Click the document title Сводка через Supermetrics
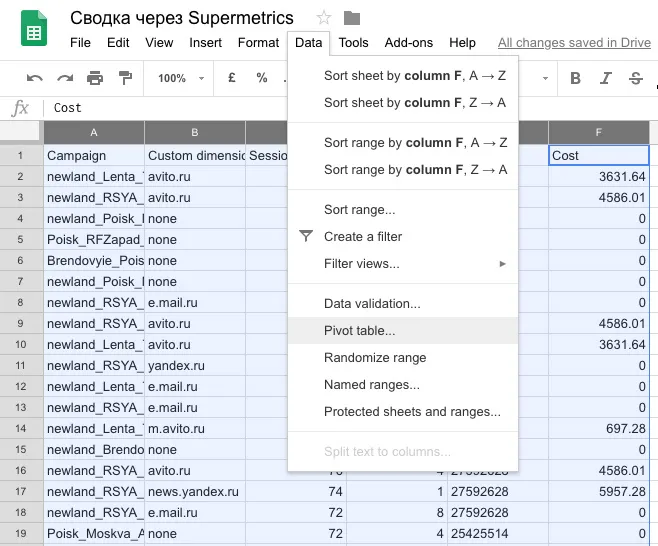 pos(182,18)
